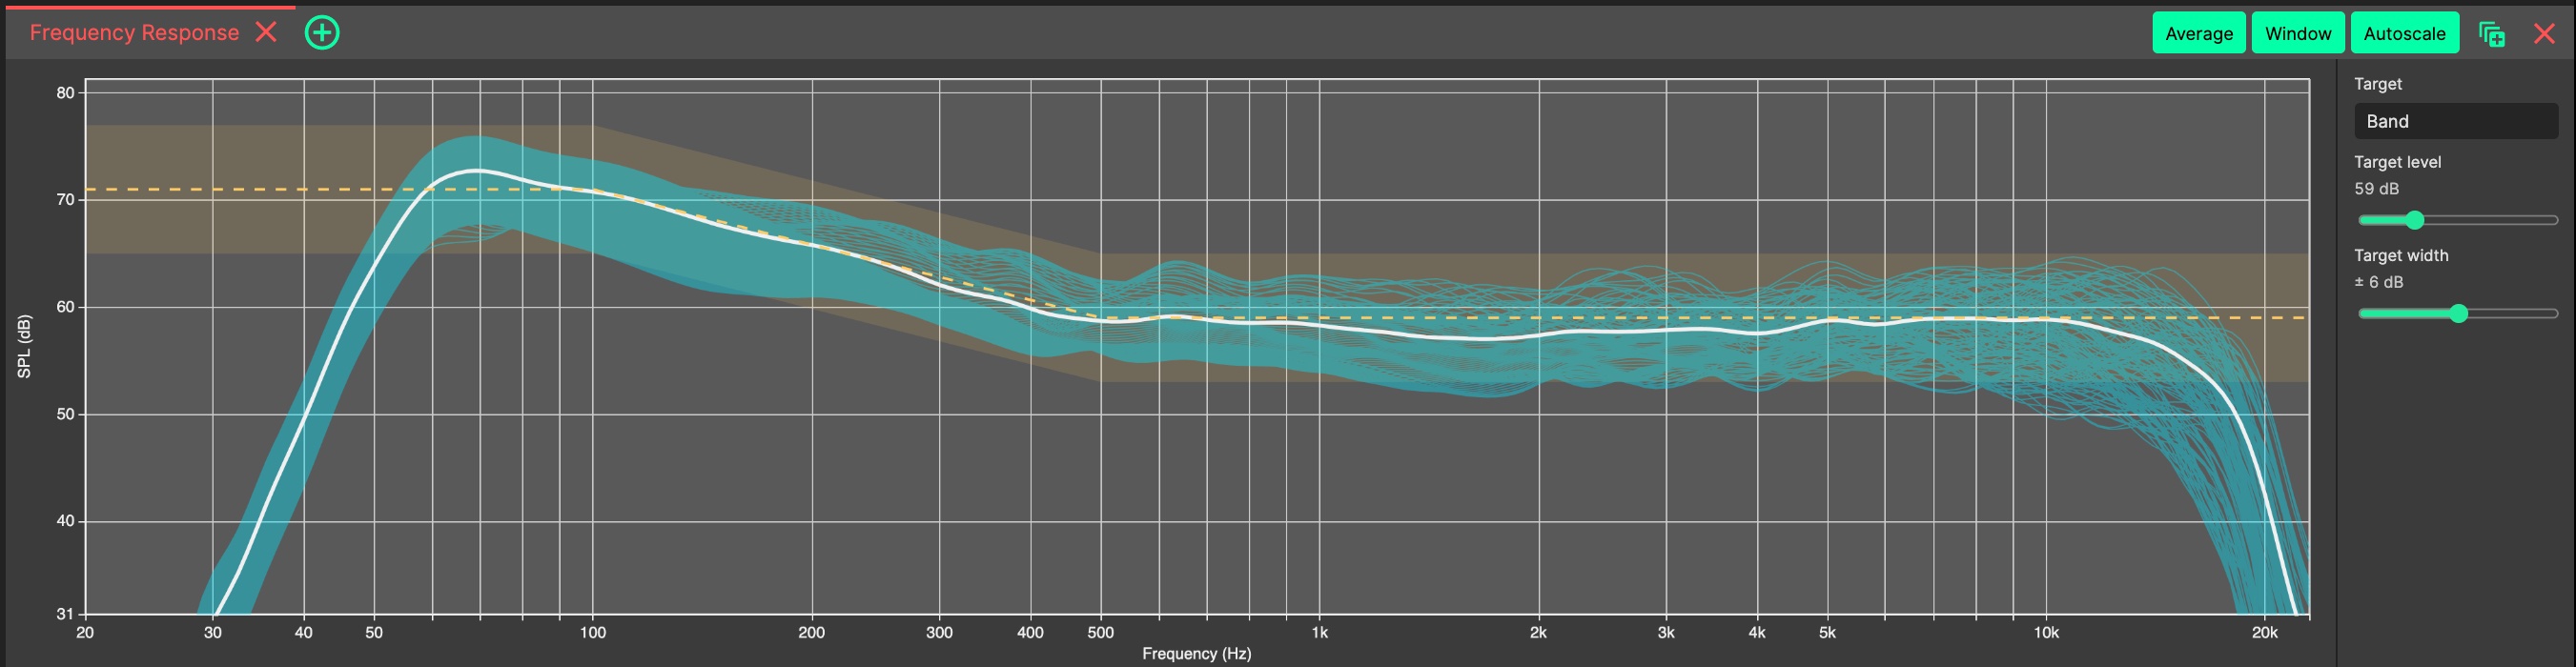Click the "Target width" label
Viewport: 2576px width, 667px height.
(x=2401, y=255)
